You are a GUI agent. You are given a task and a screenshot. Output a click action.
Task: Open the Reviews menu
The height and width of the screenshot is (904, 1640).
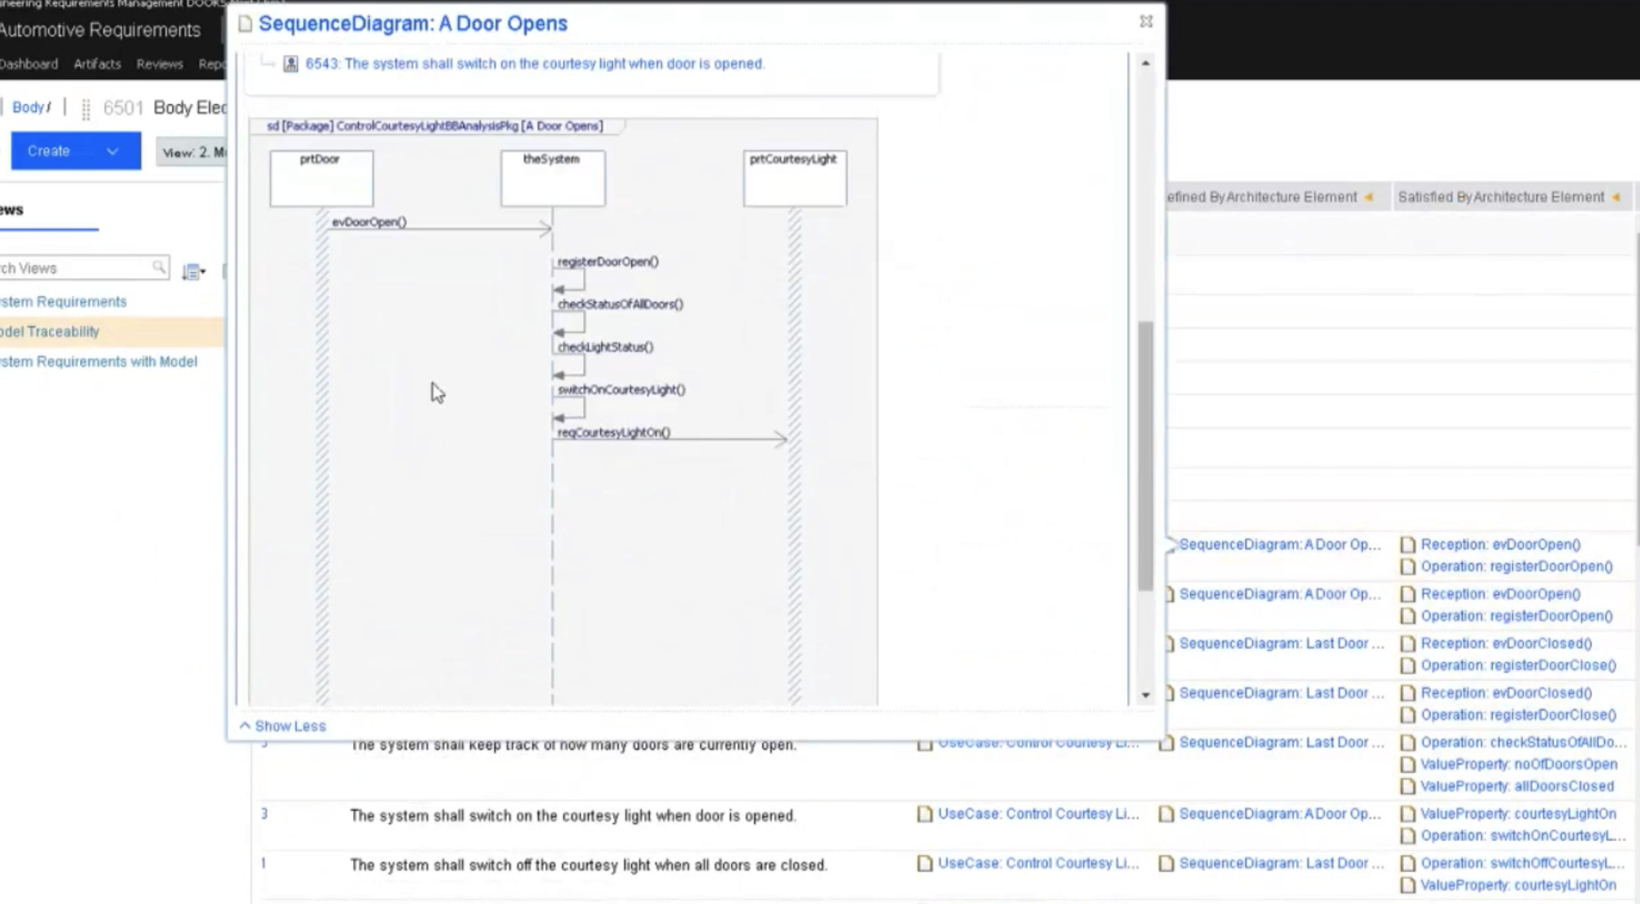[160, 64]
